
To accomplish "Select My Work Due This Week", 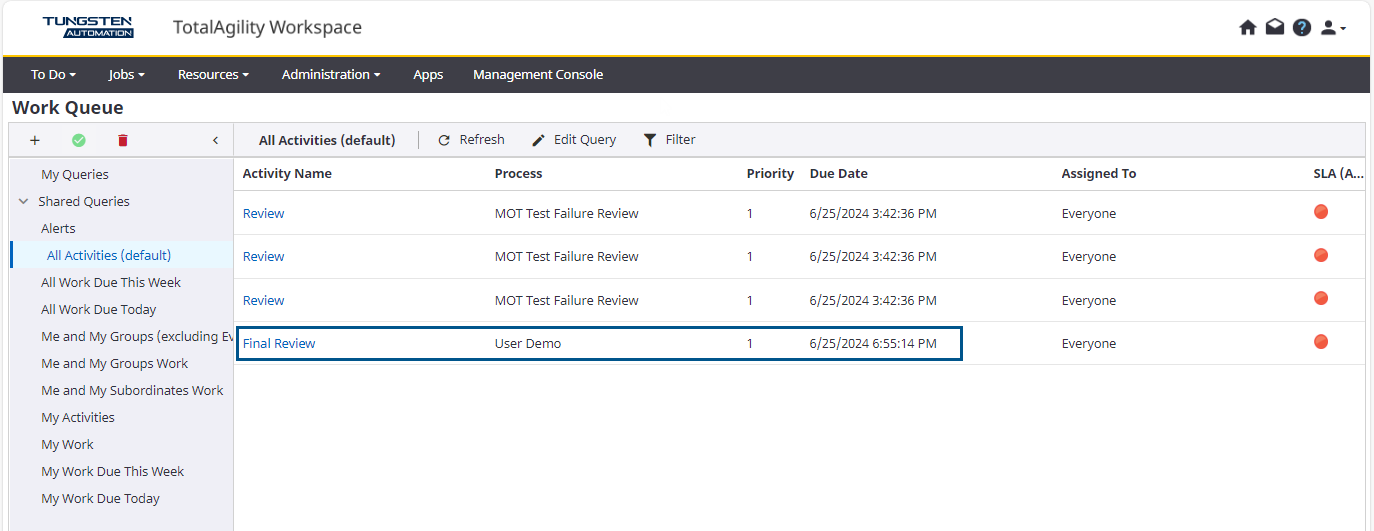I will 113,471.
